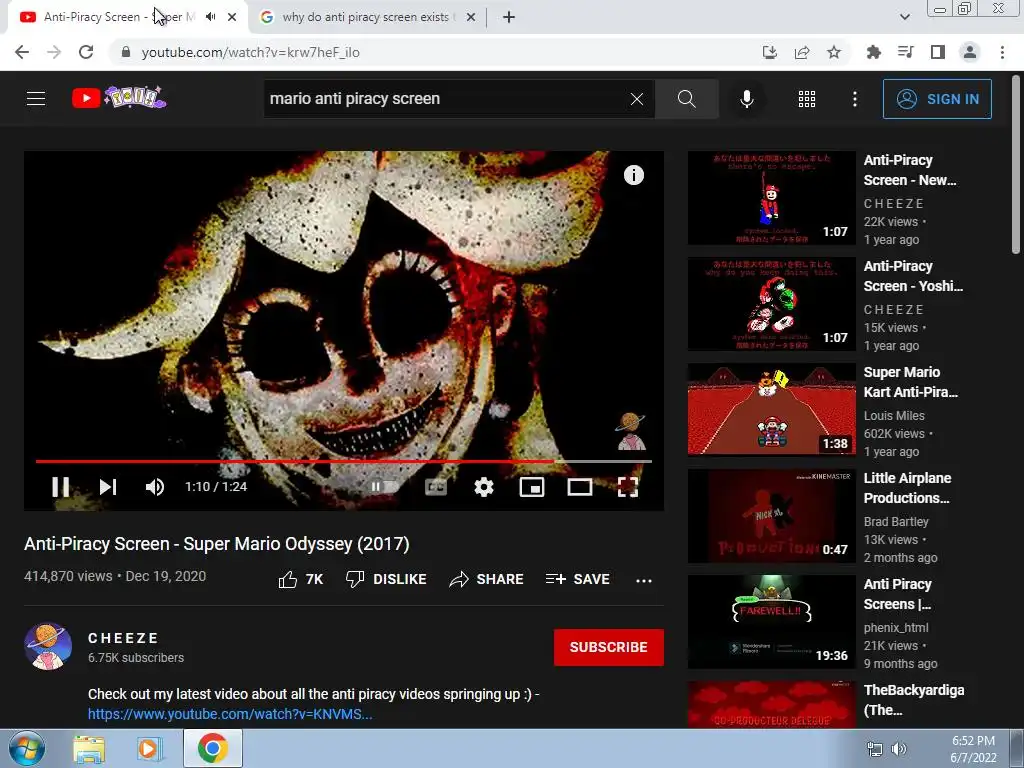Open Chrome three-dot main menu
1024x768 pixels.
[1002, 52]
